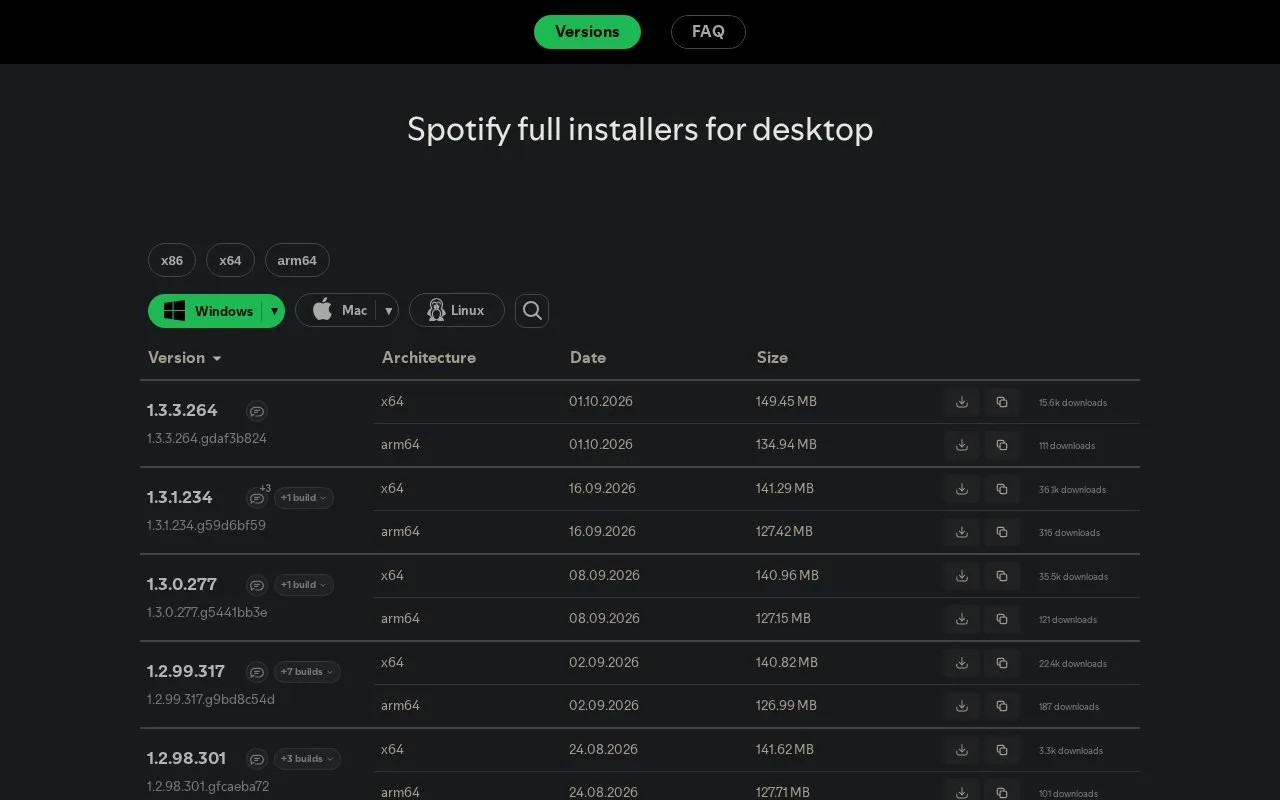
Task: Click build id 1.2.99.317.g9bd8c54d
Action: point(211,699)
